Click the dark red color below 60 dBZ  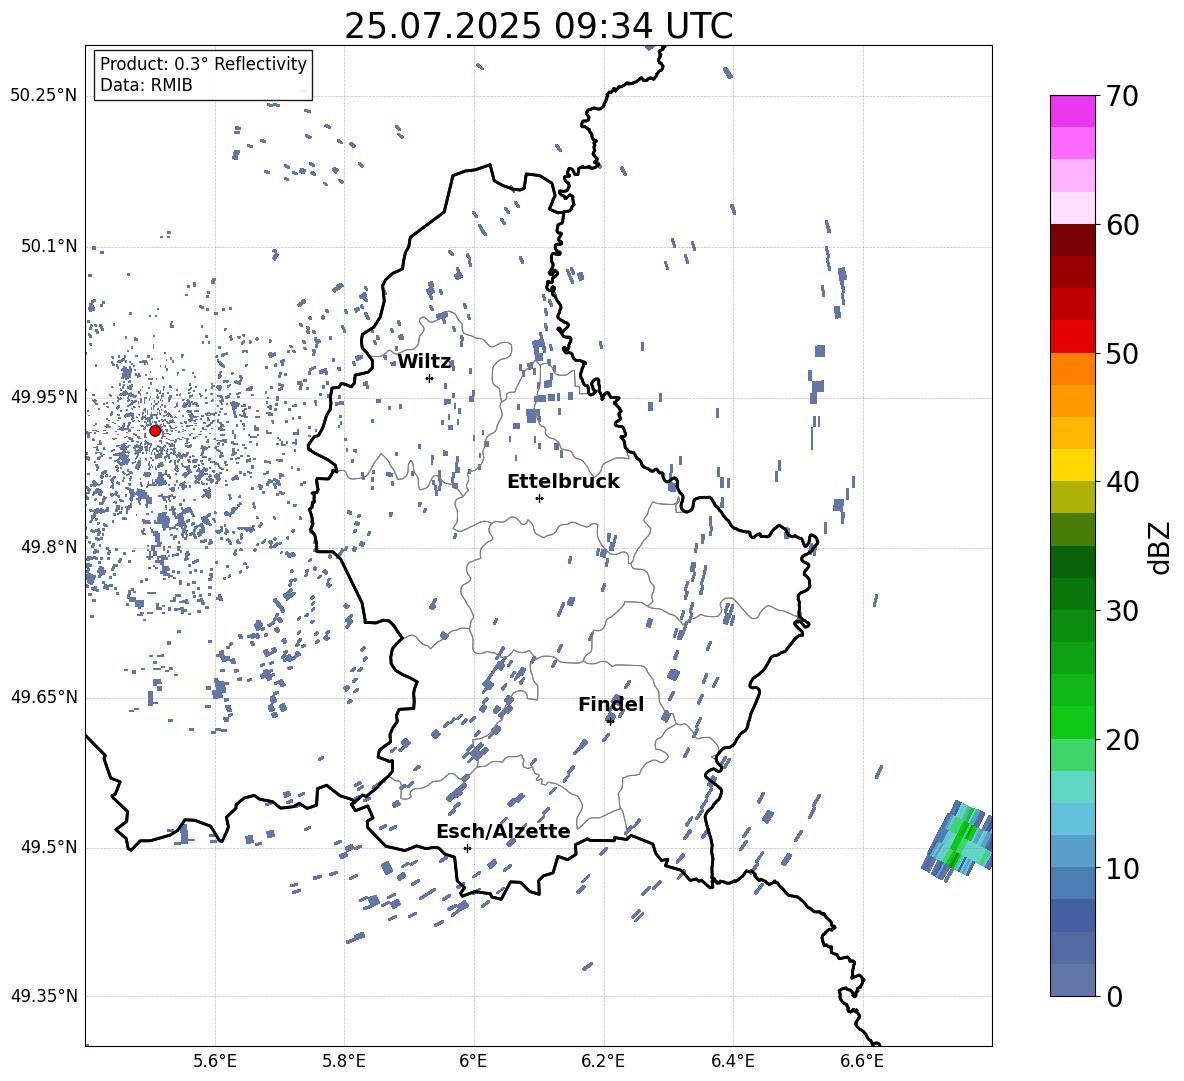coord(1072,240)
